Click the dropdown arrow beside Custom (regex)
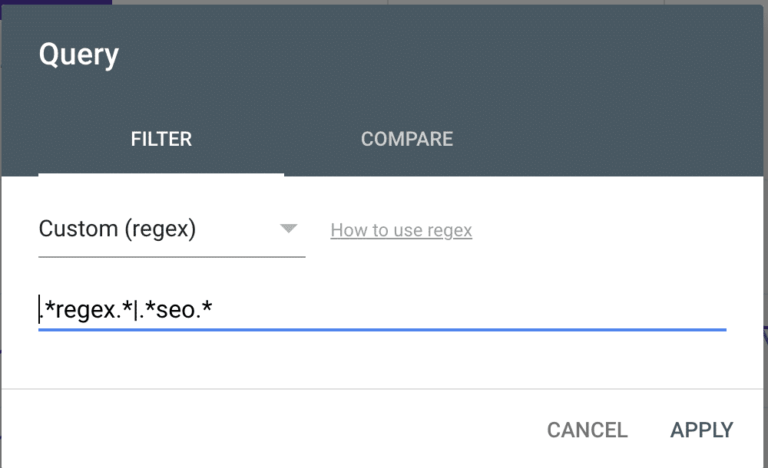768x468 pixels. pos(289,229)
